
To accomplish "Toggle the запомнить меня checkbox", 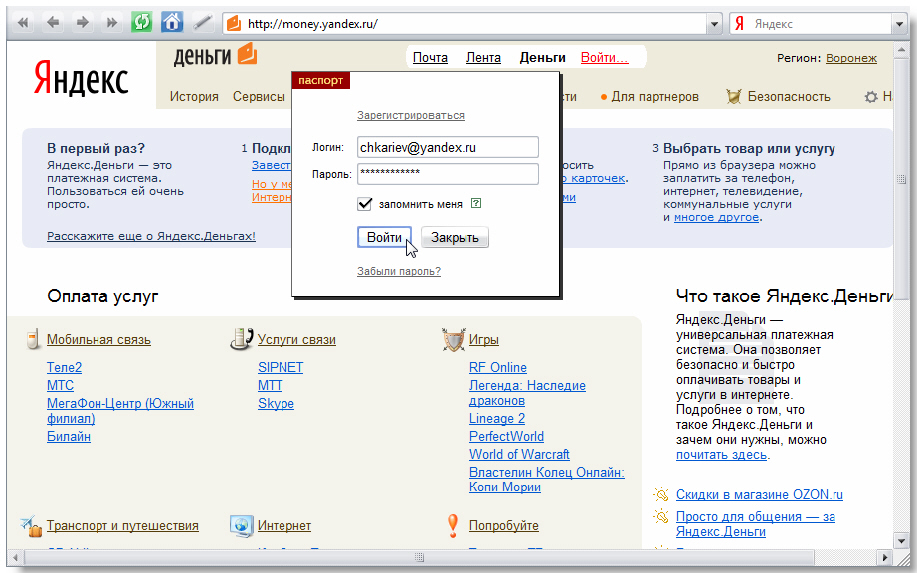I will click(364, 203).
